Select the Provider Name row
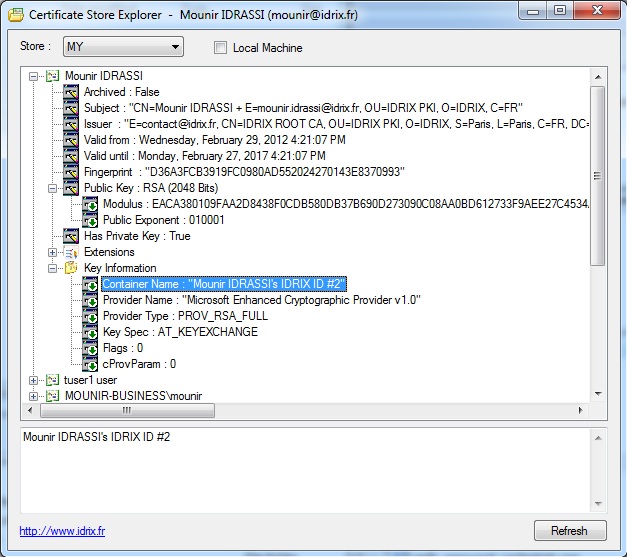 [x=262, y=300]
